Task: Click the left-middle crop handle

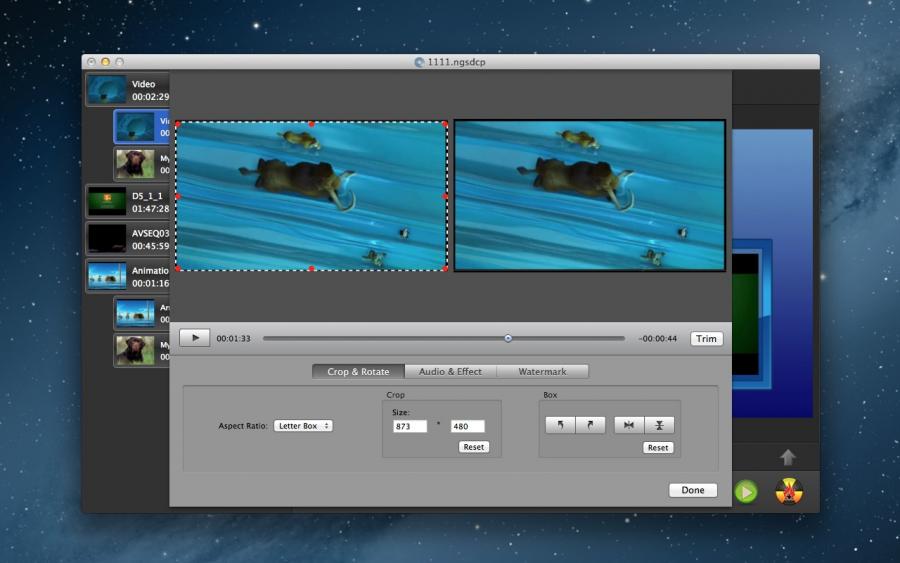Action: [178, 196]
